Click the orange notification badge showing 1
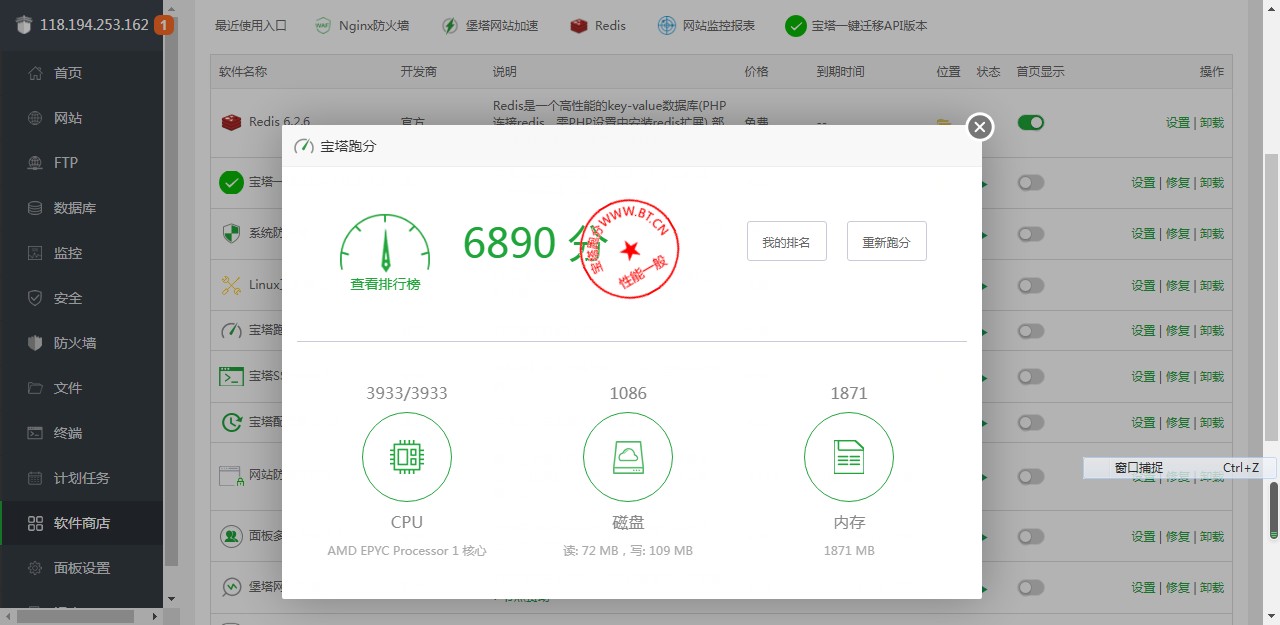 click(165, 25)
